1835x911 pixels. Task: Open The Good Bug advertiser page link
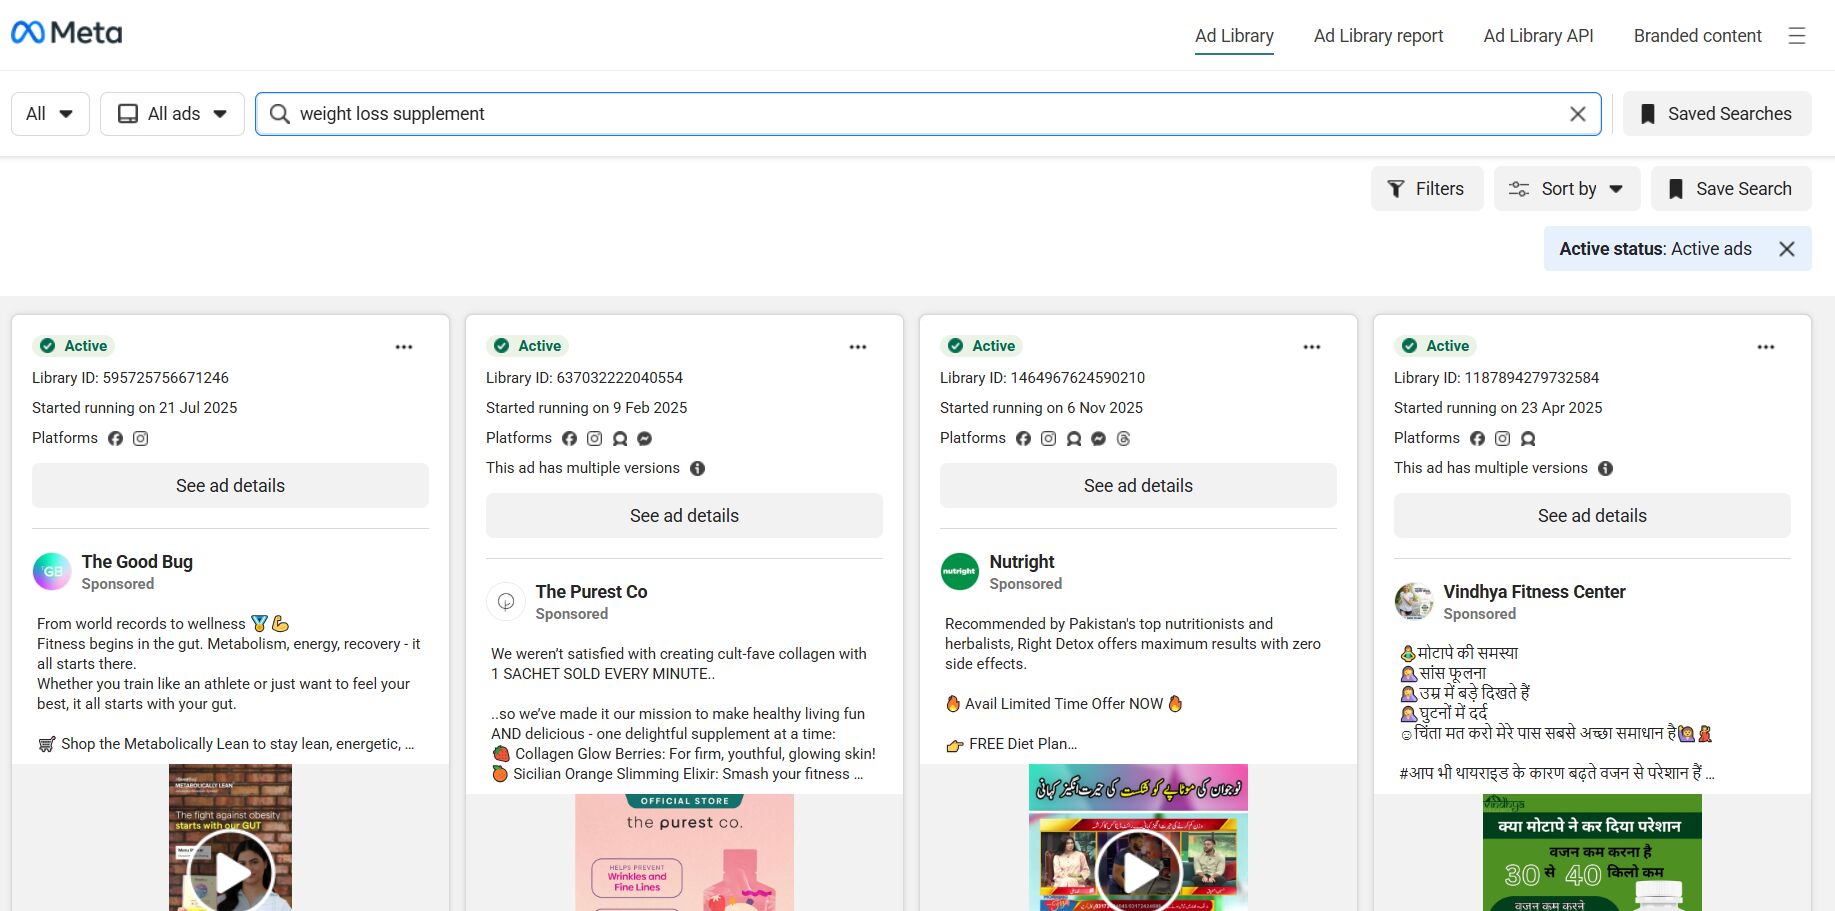pyautogui.click(x=137, y=562)
